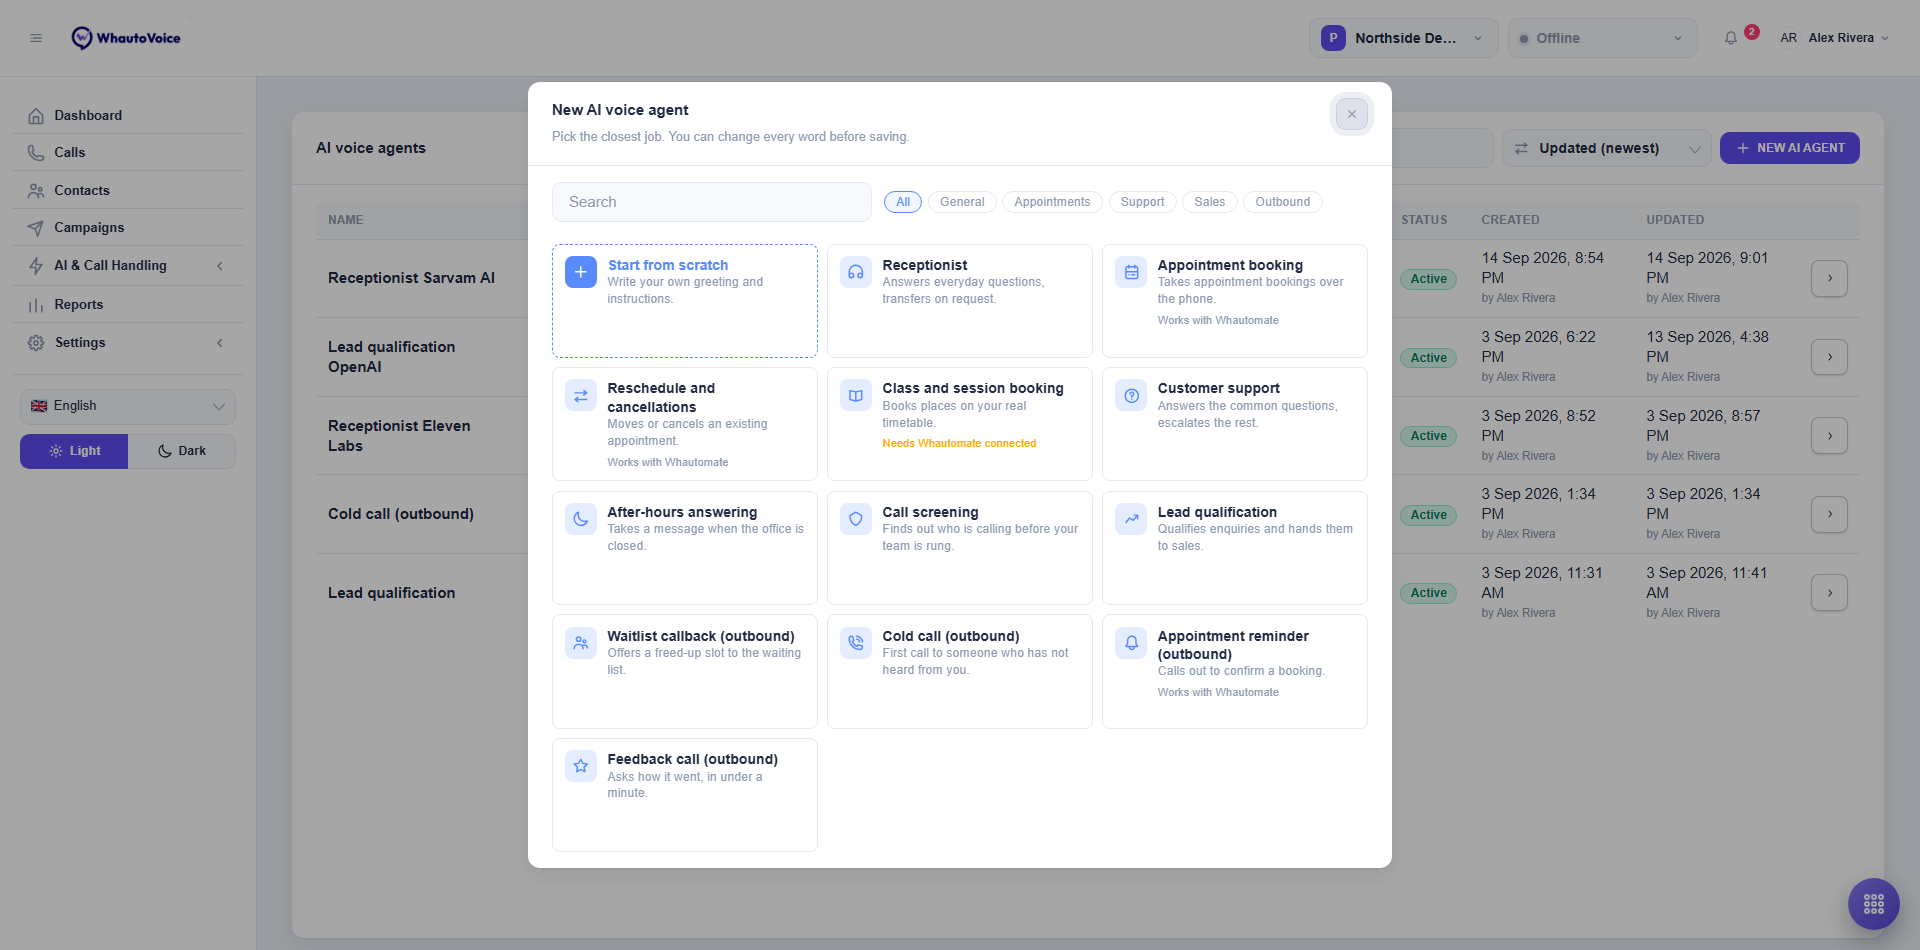Click the After-hours answering moon icon

581,519
